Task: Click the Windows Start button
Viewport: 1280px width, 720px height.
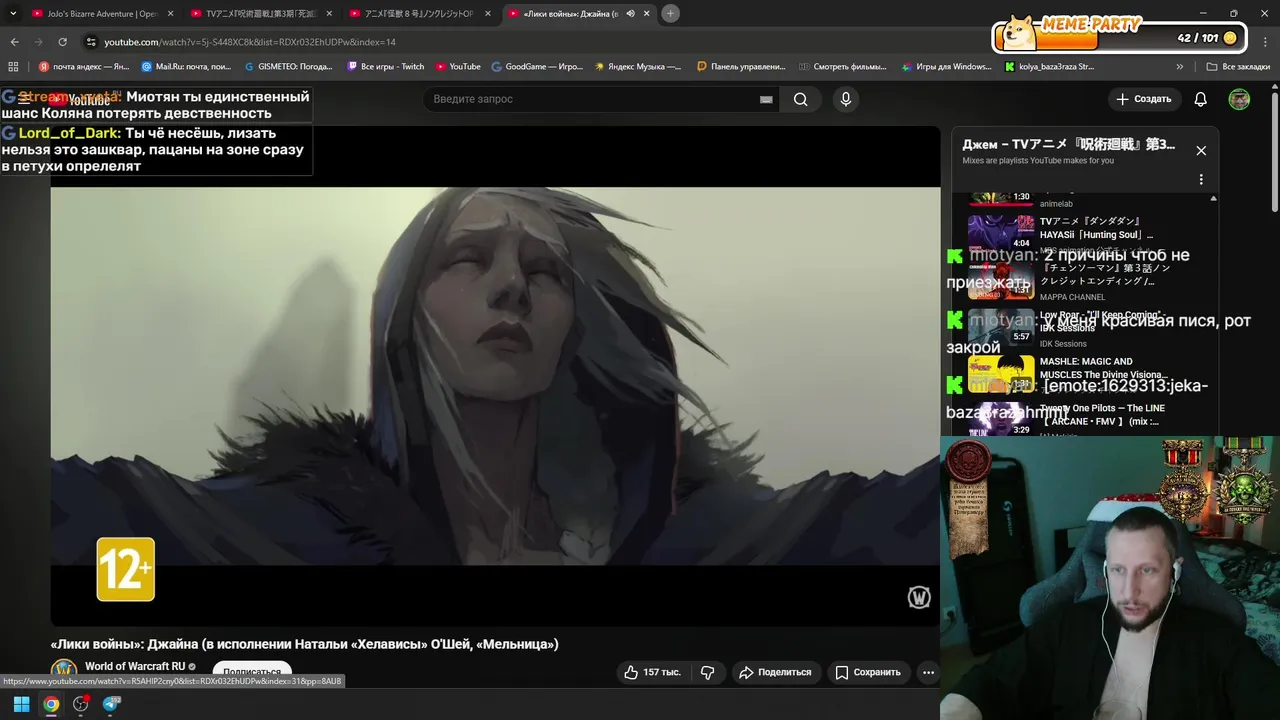Action: click(x=21, y=704)
